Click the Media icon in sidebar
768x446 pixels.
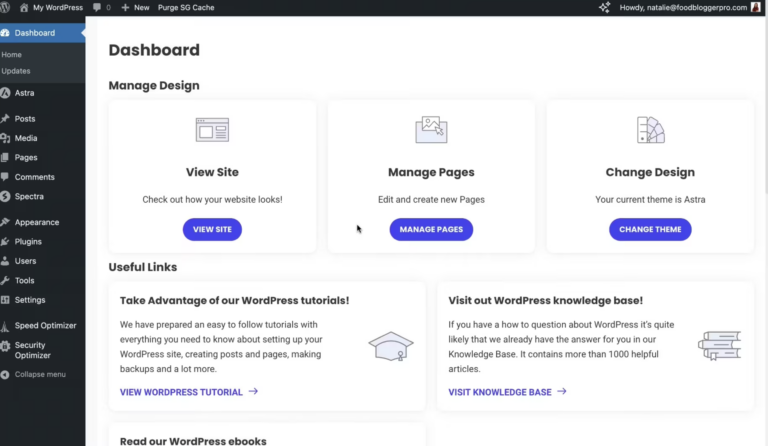(x=5, y=139)
